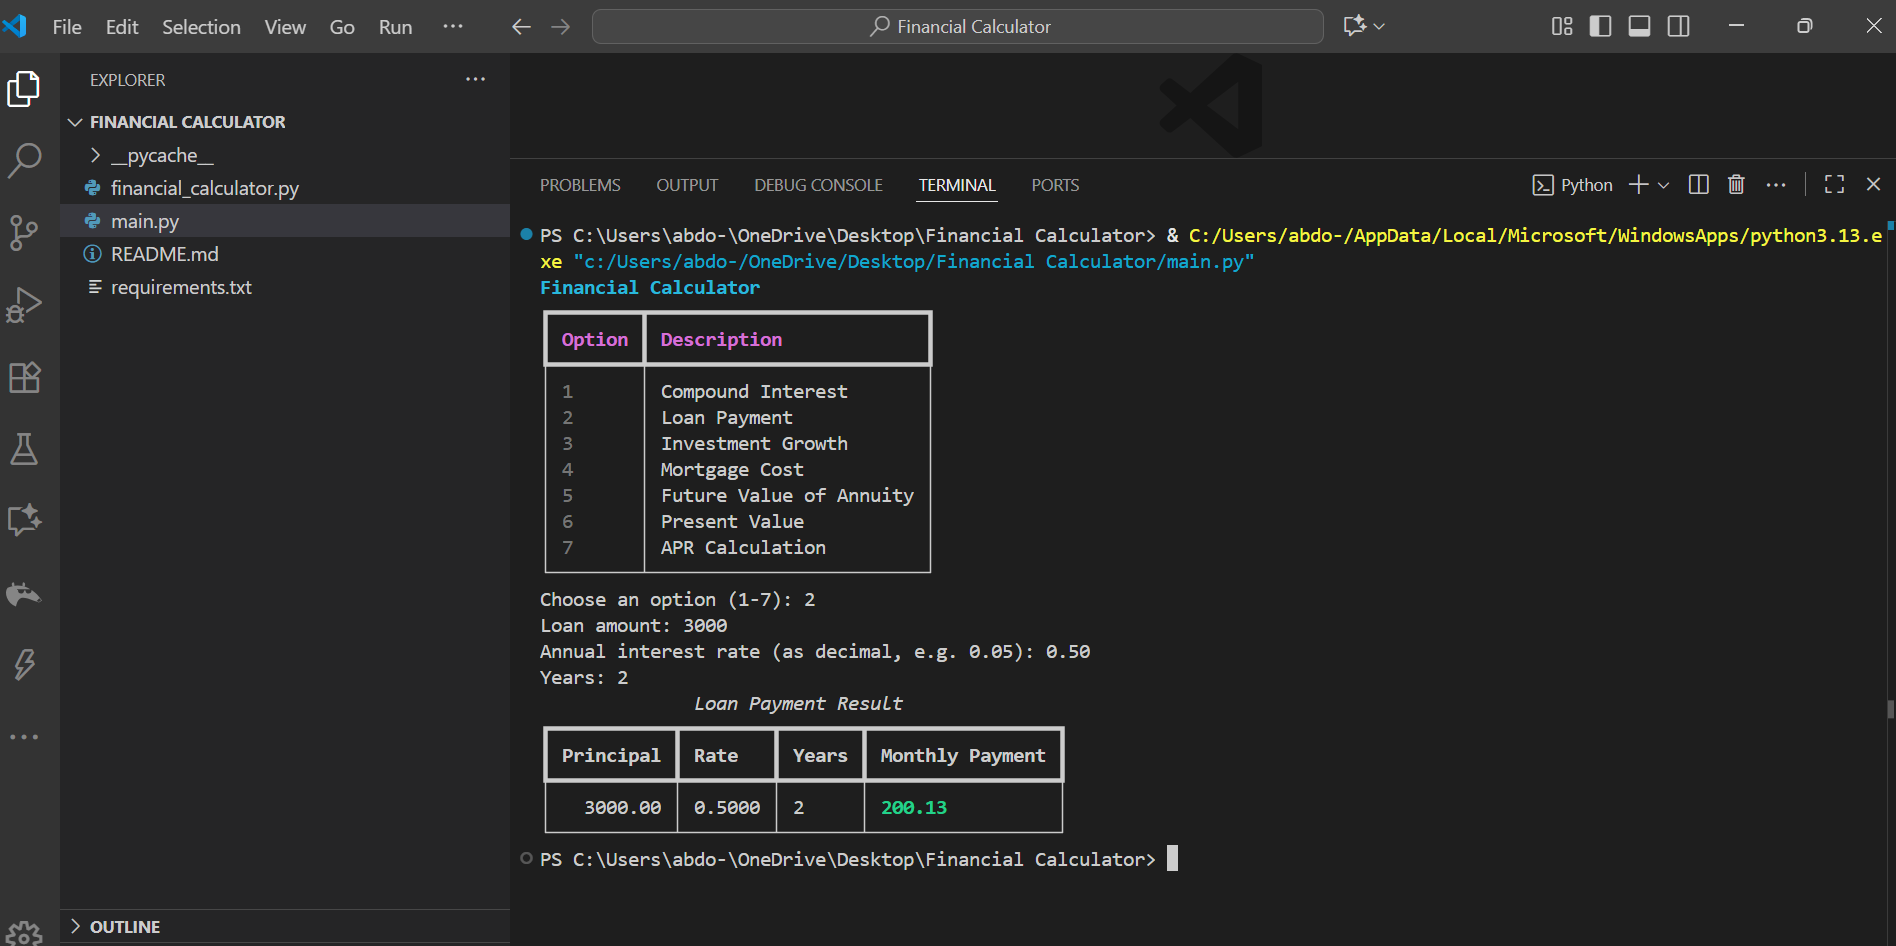The height and width of the screenshot is (946, 1896).
Task: Expand the OUTLINE section
Action: [125, 927]
